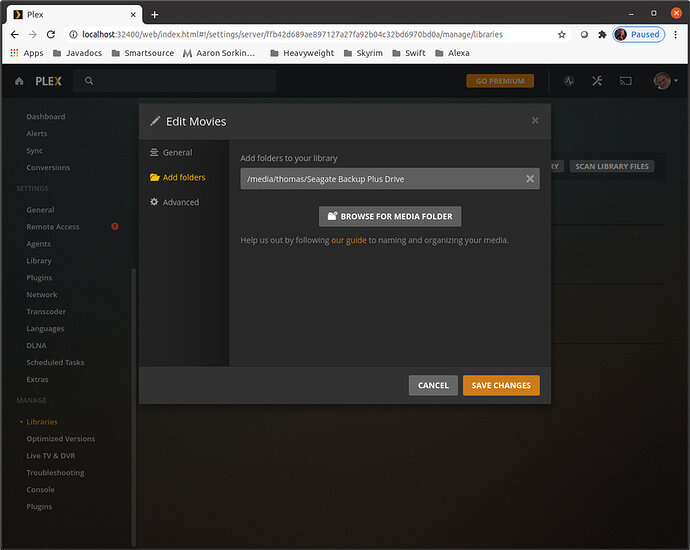
Task: Open Plugins under Manage section
Action: click(39, 506)
